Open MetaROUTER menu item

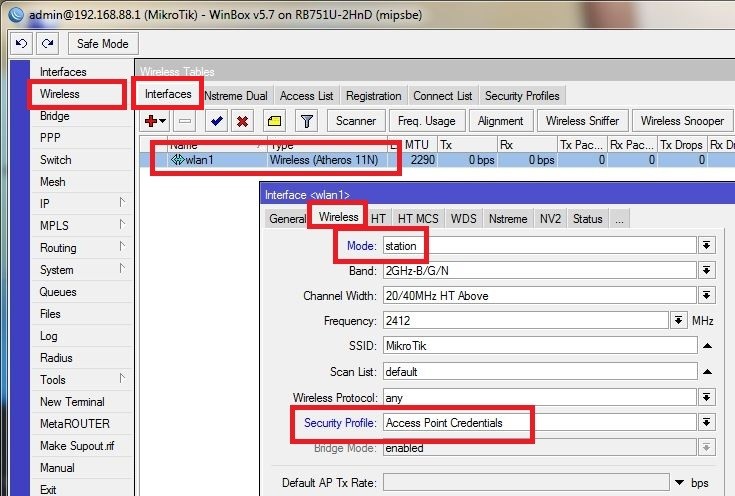coord(75,424)
